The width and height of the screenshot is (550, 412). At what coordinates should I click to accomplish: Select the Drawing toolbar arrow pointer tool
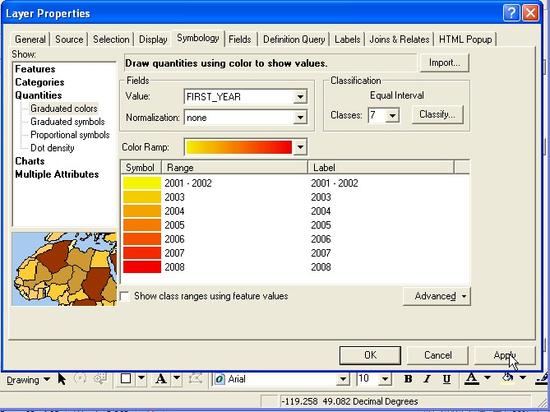click(x=62, y=379)
